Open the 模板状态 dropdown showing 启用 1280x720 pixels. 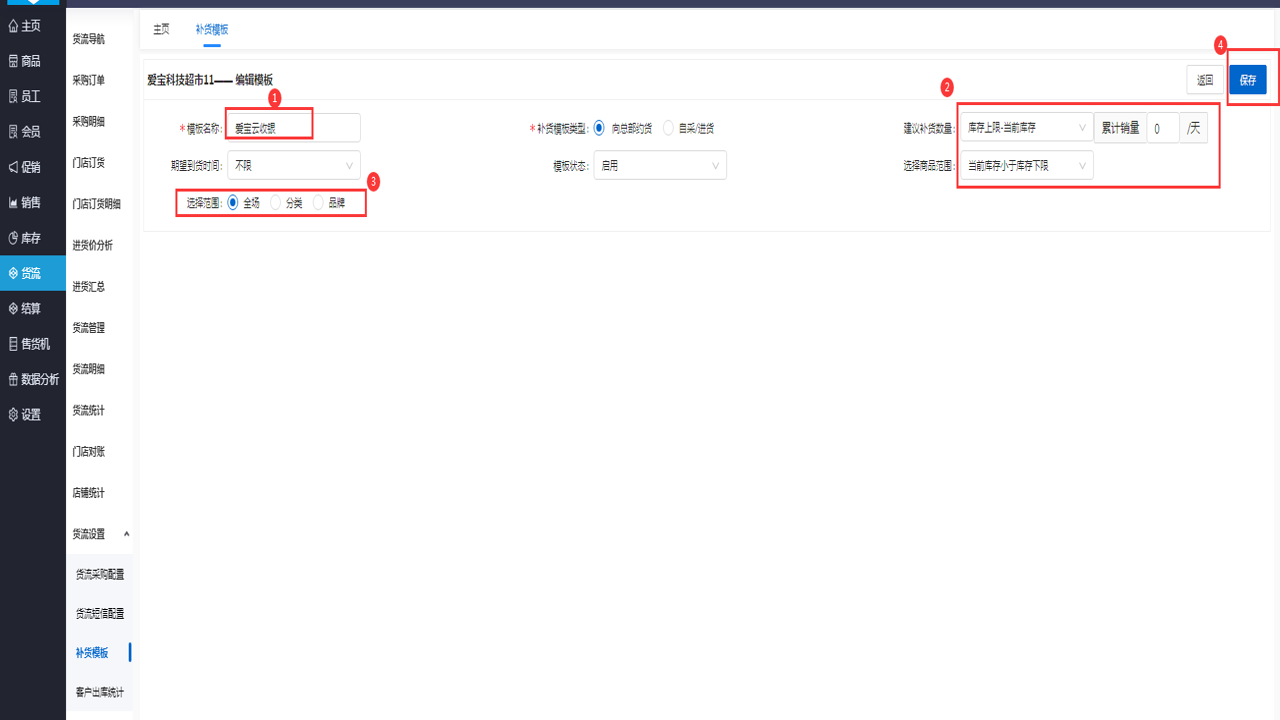click(660, 165)
